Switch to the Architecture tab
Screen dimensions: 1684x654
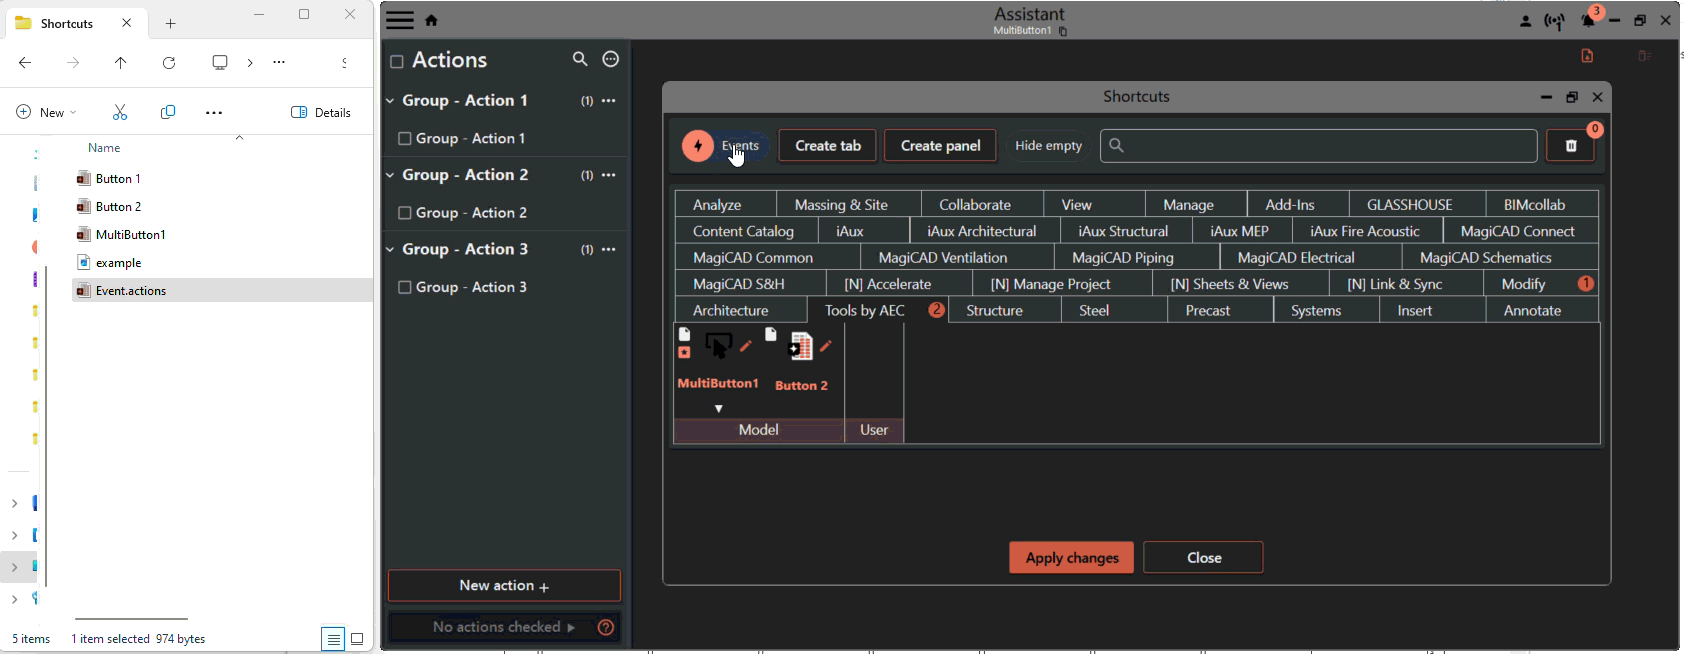pyautogui.click(x=731, y=311)
